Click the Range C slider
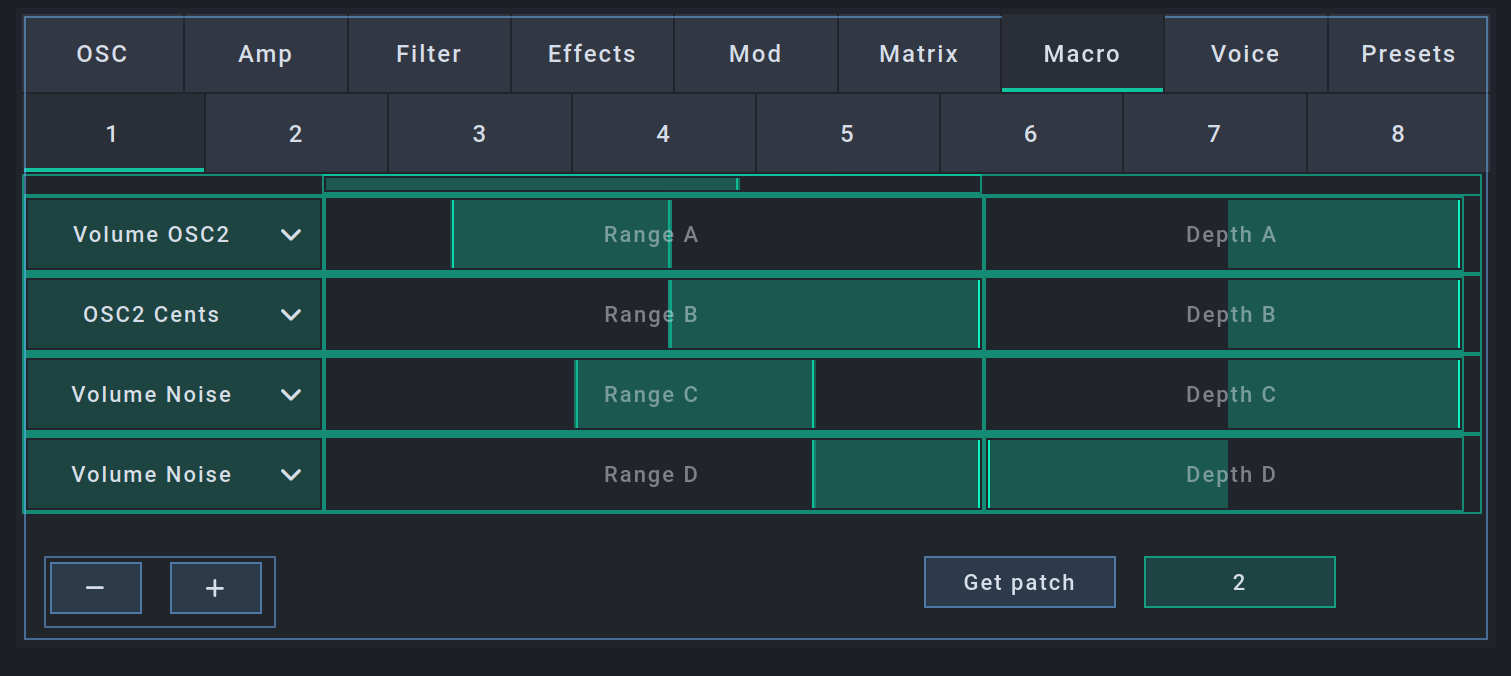Image resolution: width=1511 pixels, height=676 pixels. coord(652,395)
